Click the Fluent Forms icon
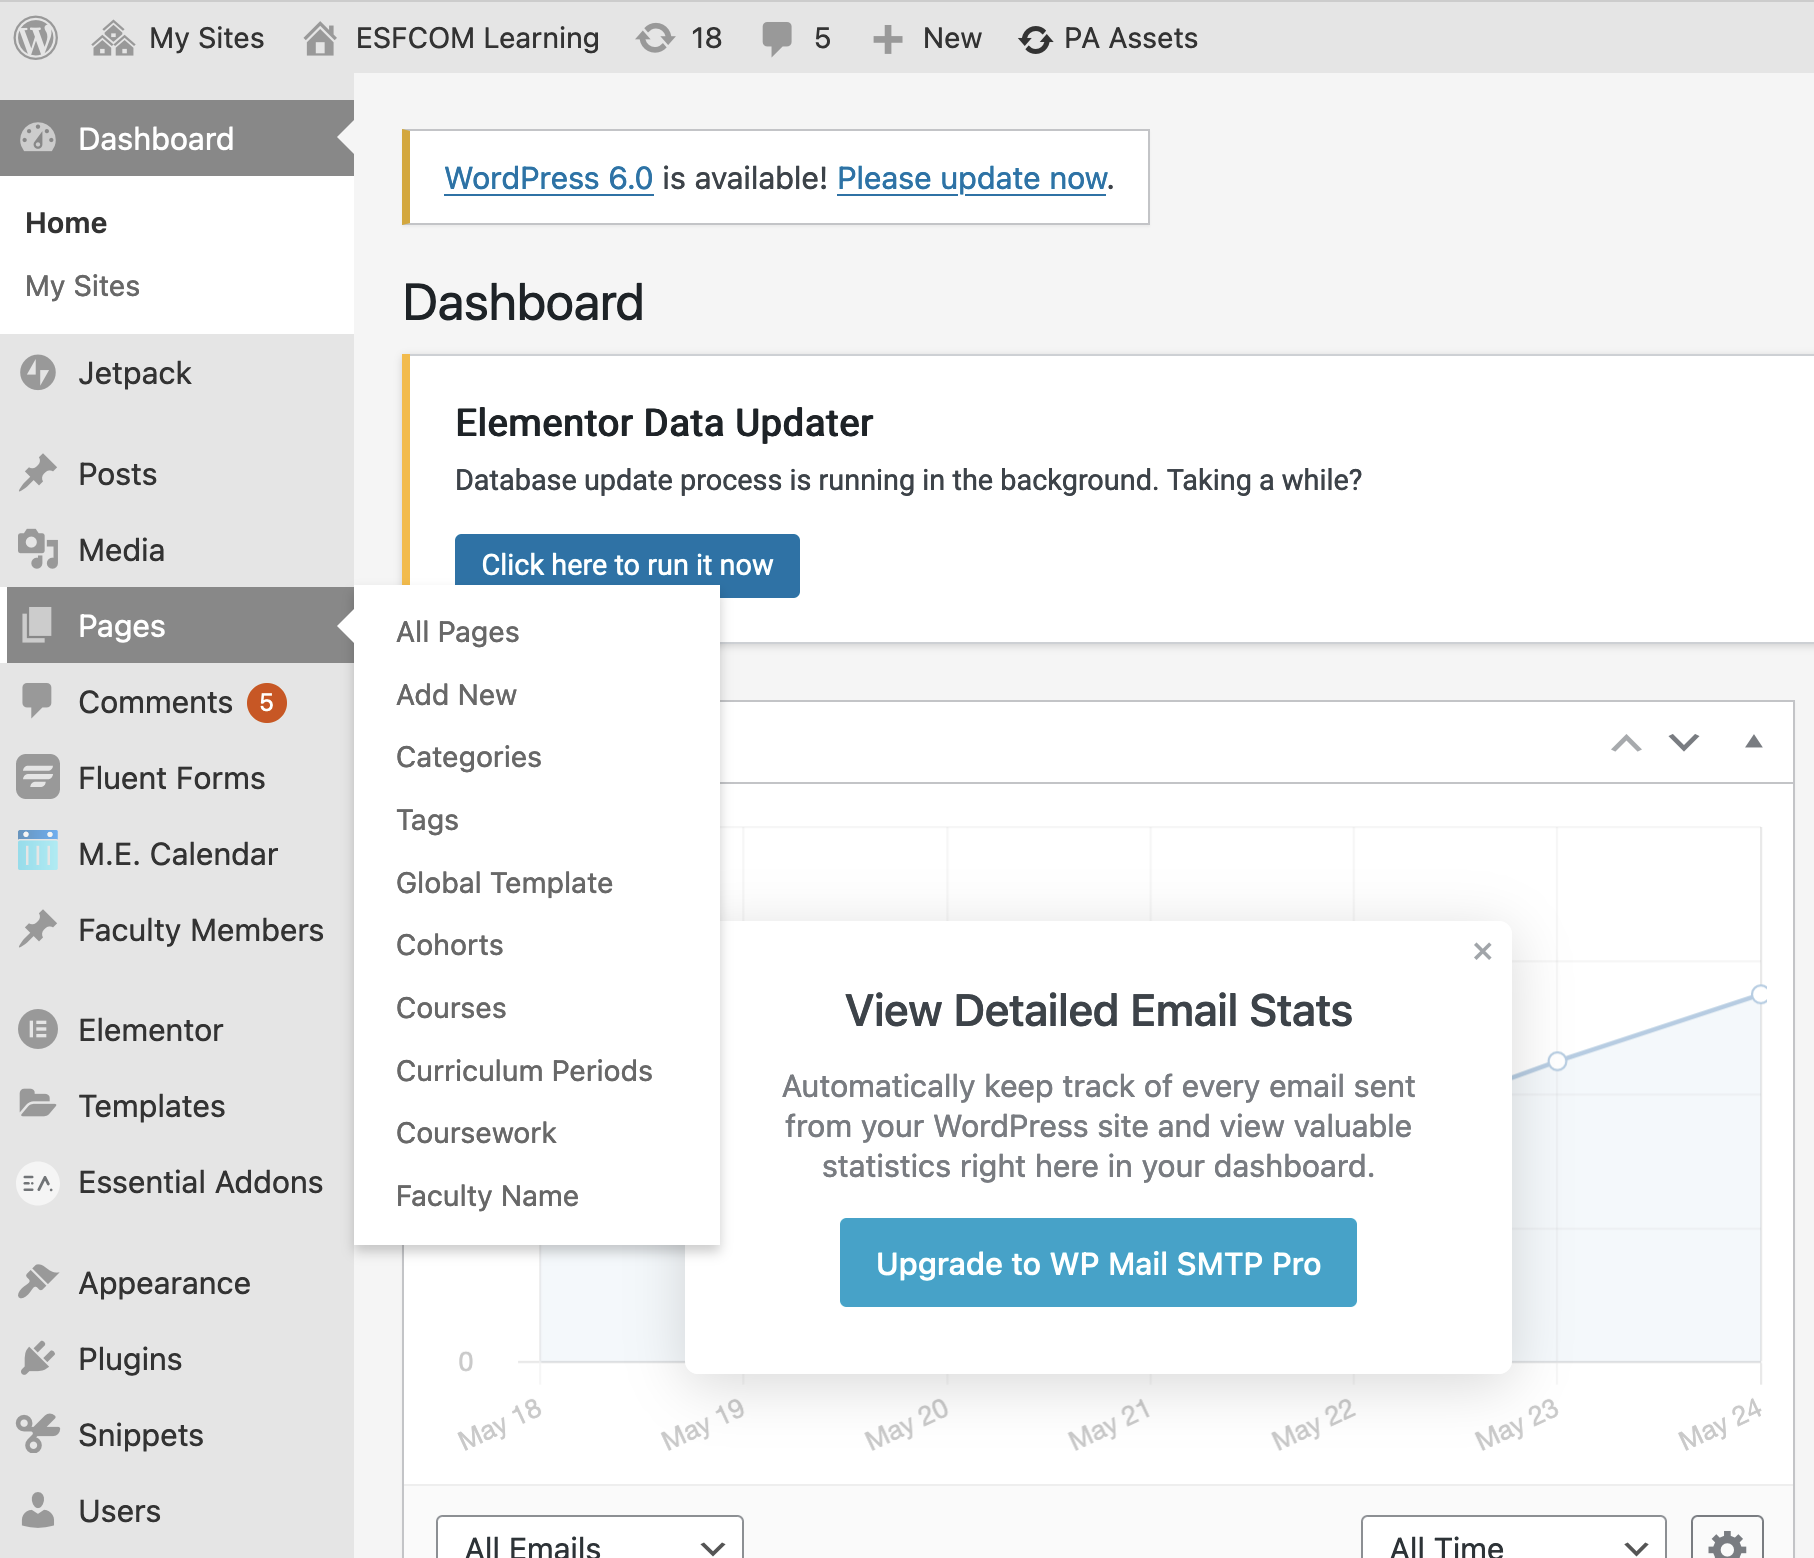 [38, 777]
